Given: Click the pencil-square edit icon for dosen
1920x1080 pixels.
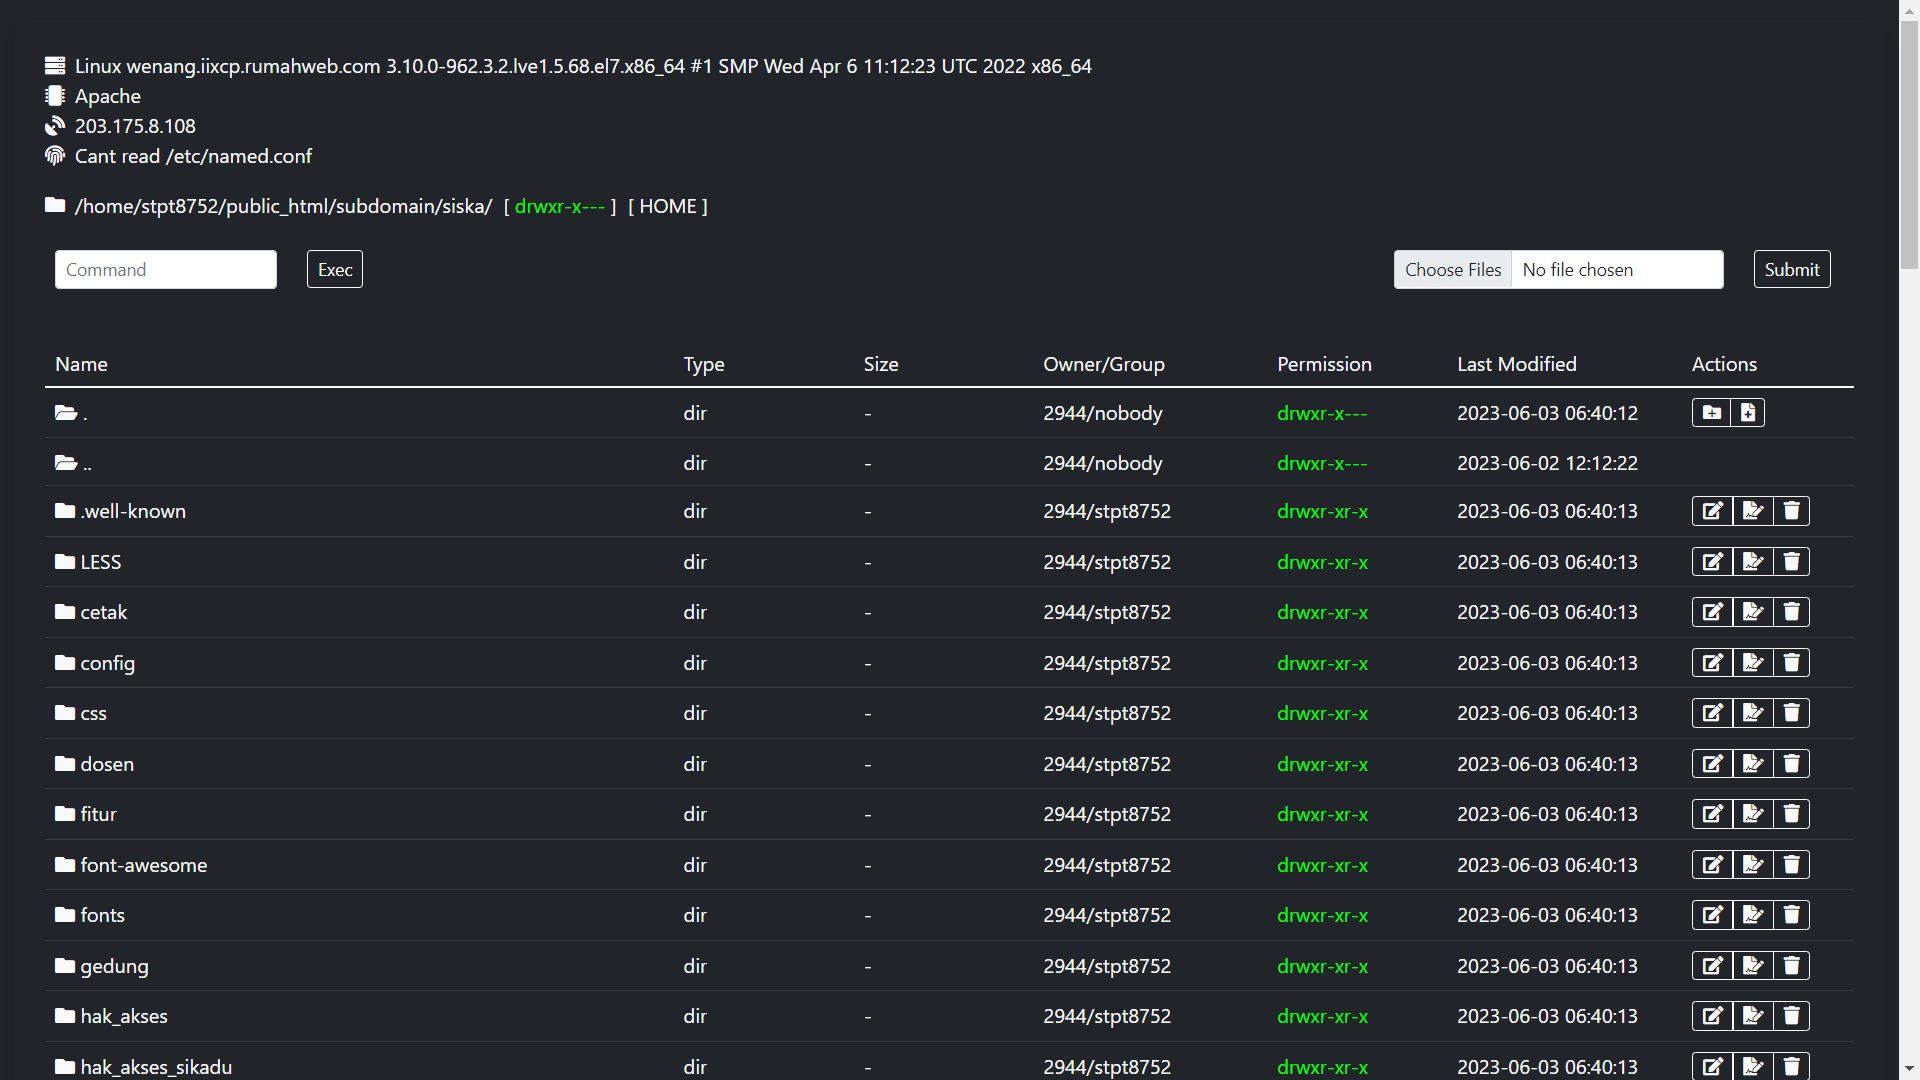Looking at the screenshot, I should coord(1712,764).
